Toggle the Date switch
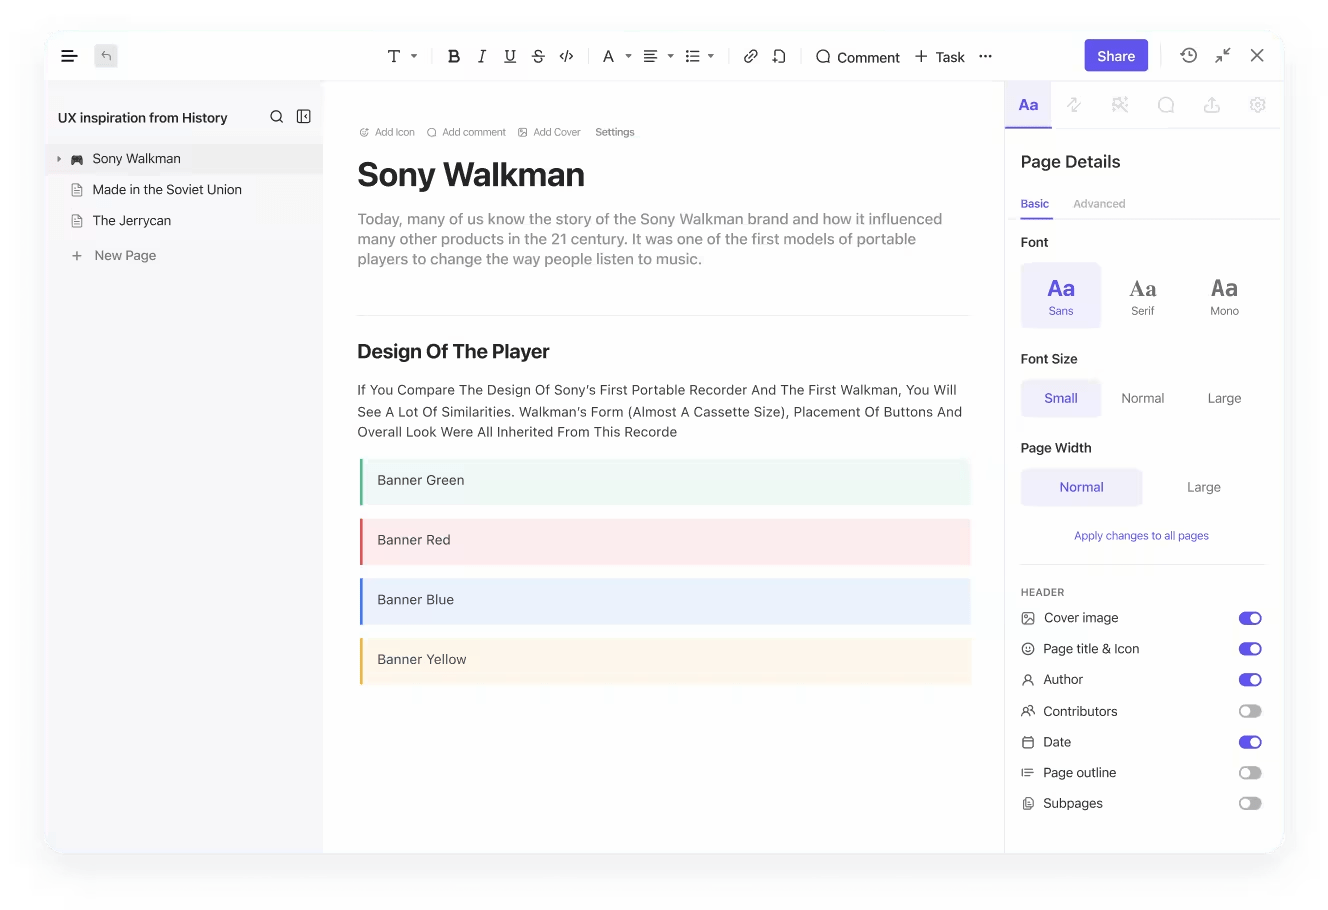This screenshot has height=910, width=1328. 1250,742
